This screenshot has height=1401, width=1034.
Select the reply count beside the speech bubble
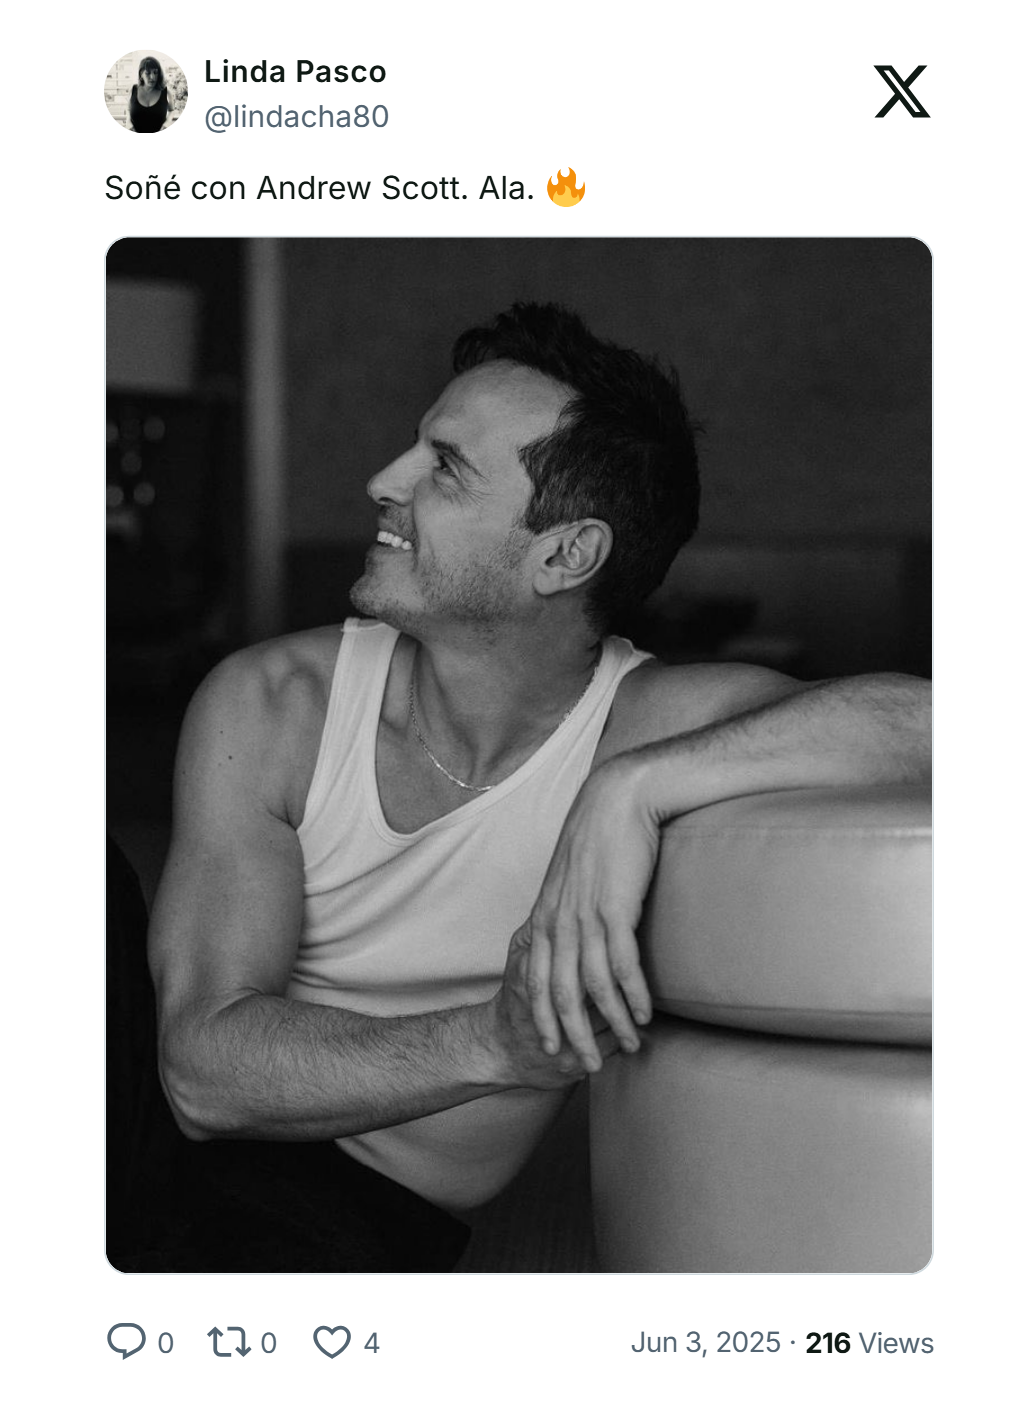[x=166, y=1343]
